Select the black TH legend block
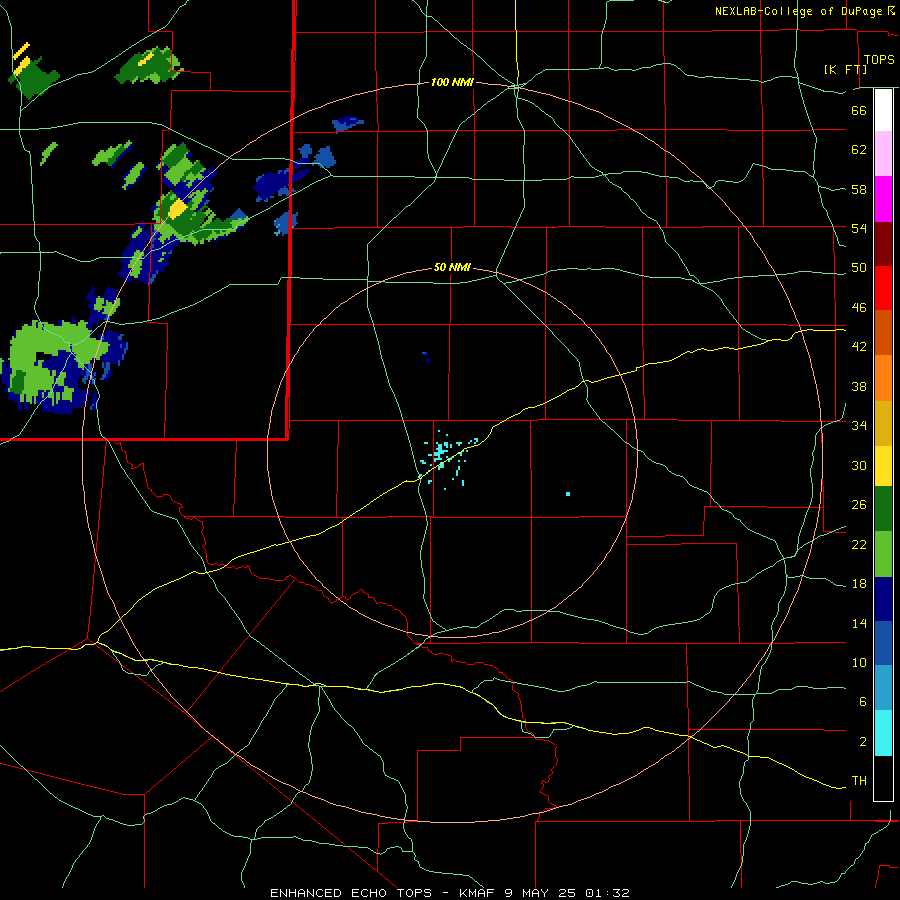The width and height of the screenshot is (900, 900). [x=883, y=778]
